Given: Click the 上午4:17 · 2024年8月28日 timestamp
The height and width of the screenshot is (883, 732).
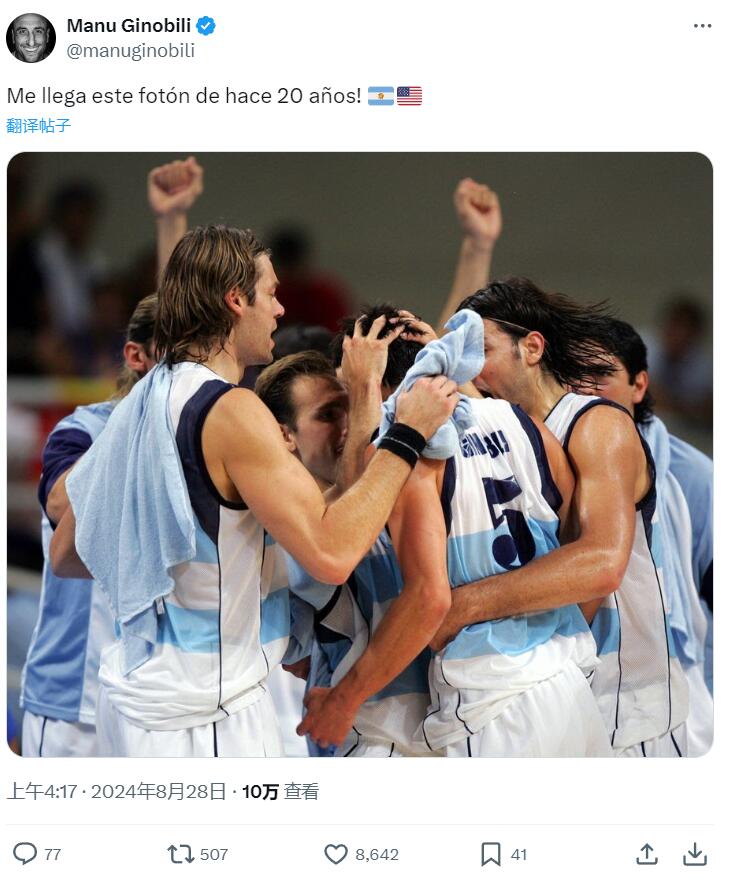Looking at the screenshot, I should [117, 791].
